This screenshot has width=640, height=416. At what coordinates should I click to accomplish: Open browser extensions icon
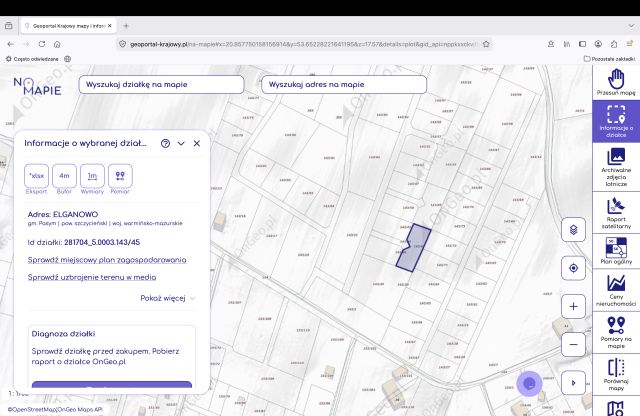[614, 44]
